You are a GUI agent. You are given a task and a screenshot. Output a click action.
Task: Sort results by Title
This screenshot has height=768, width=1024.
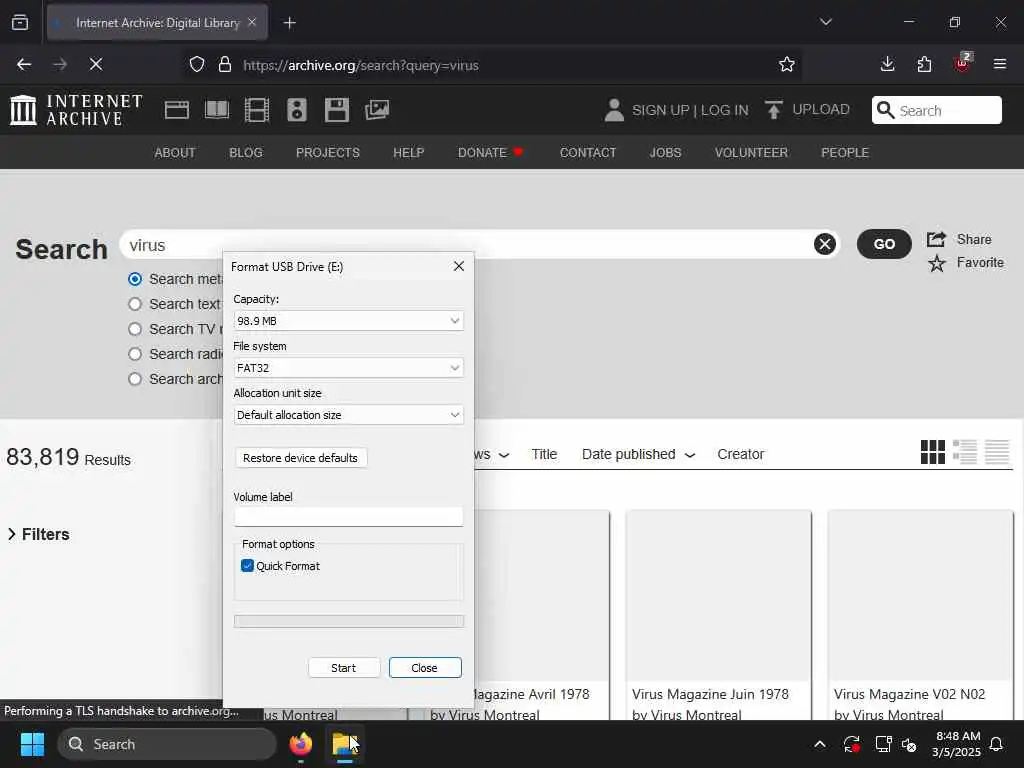click(x=544, y=454)
